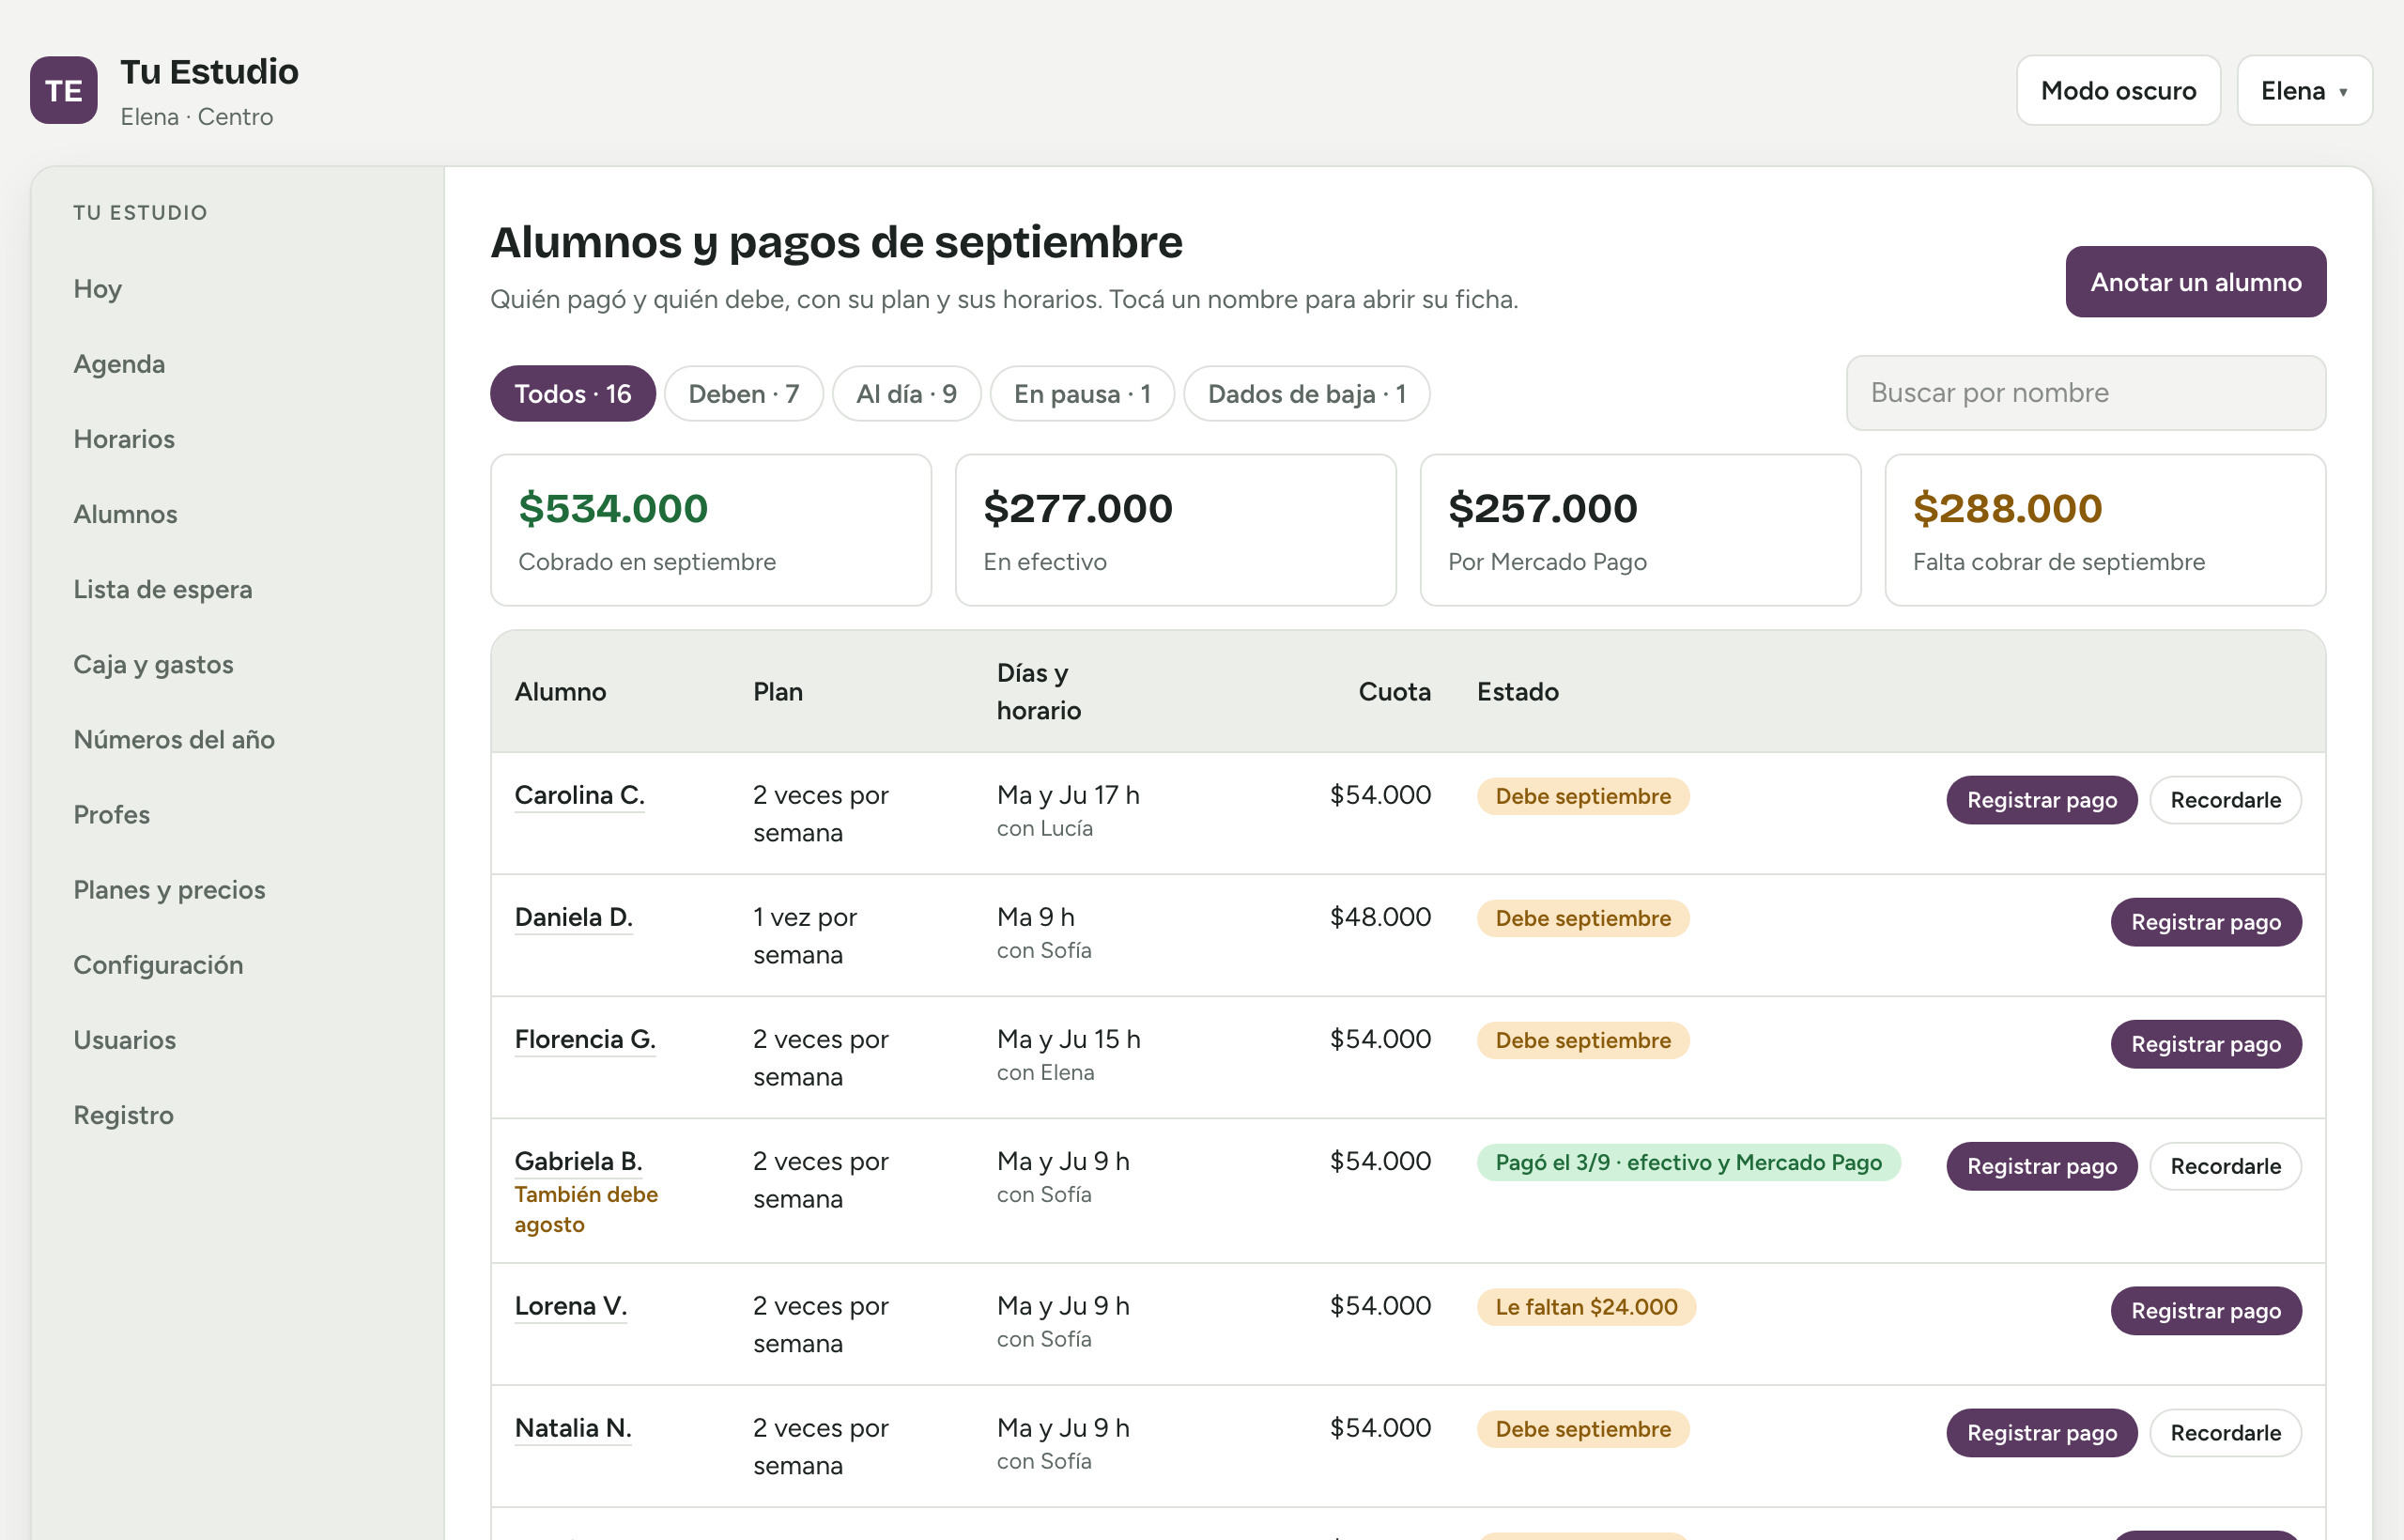The height and width of the screenshot is (1540, 2404).
Task: Open Números del año section
Action: tap(174, 739)
